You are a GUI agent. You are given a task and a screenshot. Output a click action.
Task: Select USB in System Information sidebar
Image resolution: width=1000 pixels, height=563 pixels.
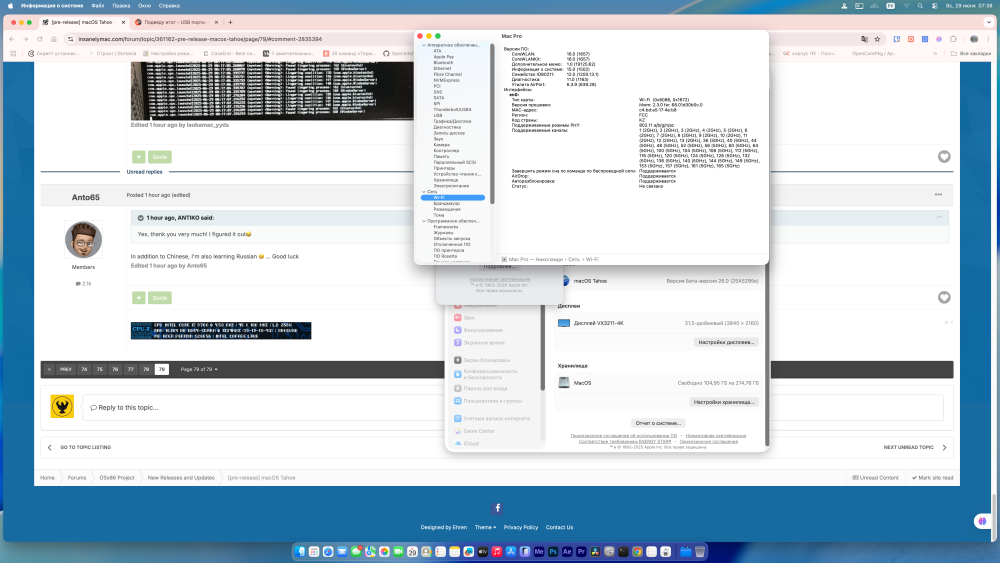point(438,115)
